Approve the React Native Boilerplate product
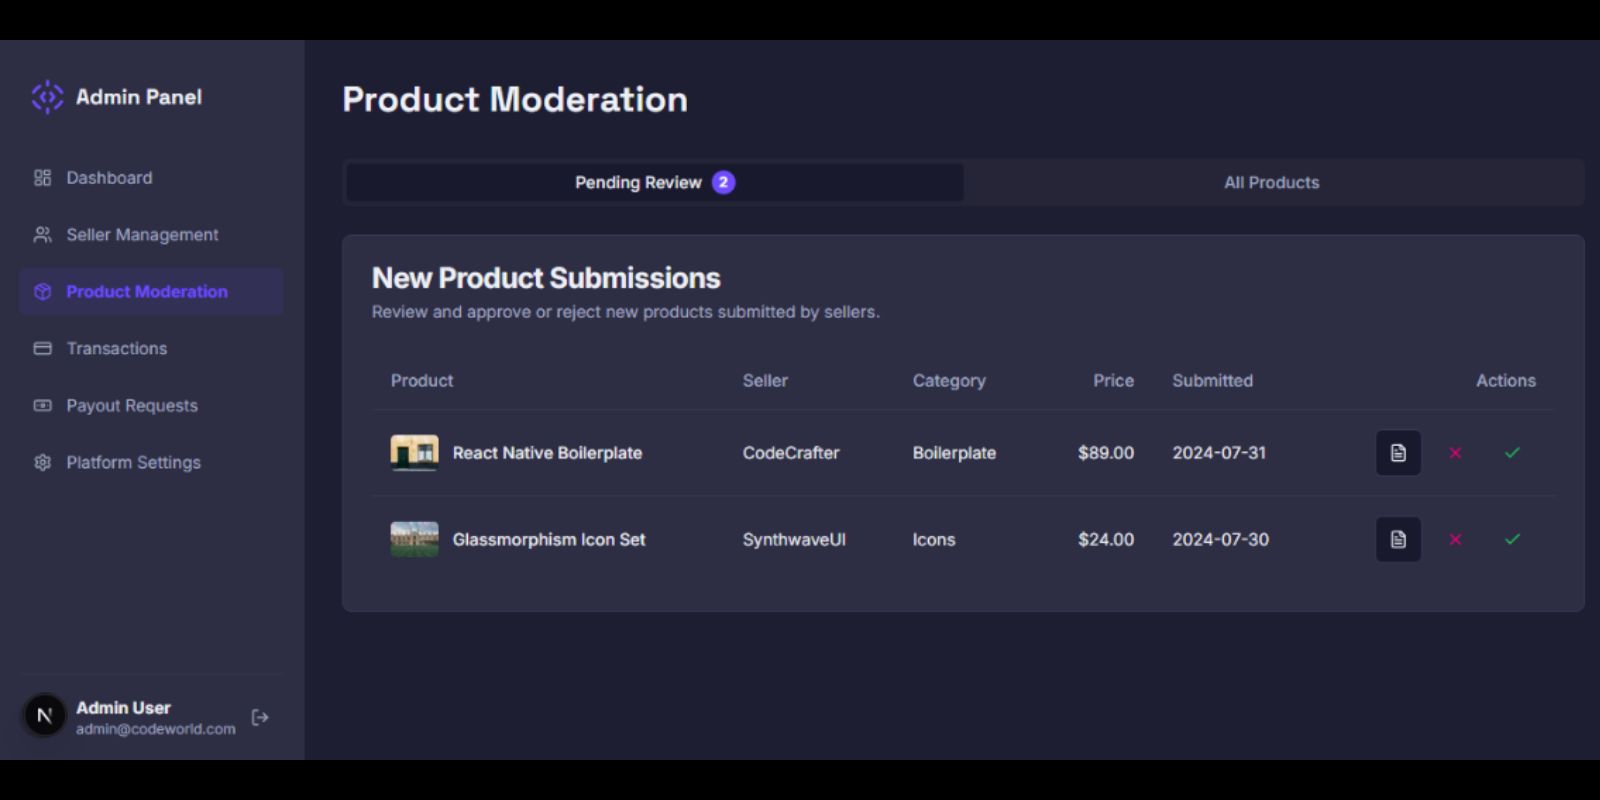This screenshot has height=800, width=1600. (1512, 453)
